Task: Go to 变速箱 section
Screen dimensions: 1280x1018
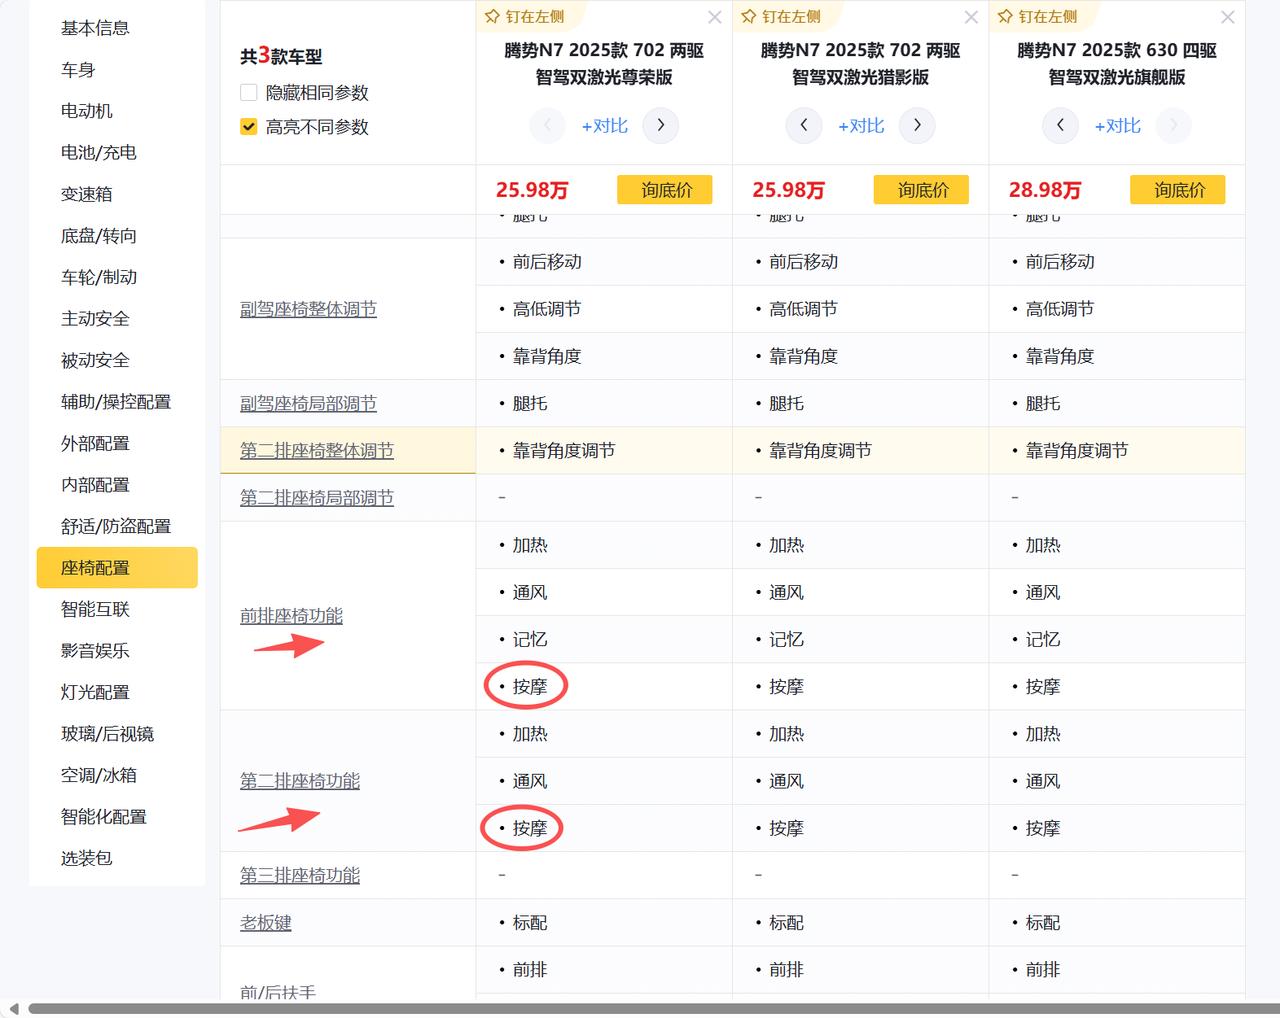Action: coord(87,194)
